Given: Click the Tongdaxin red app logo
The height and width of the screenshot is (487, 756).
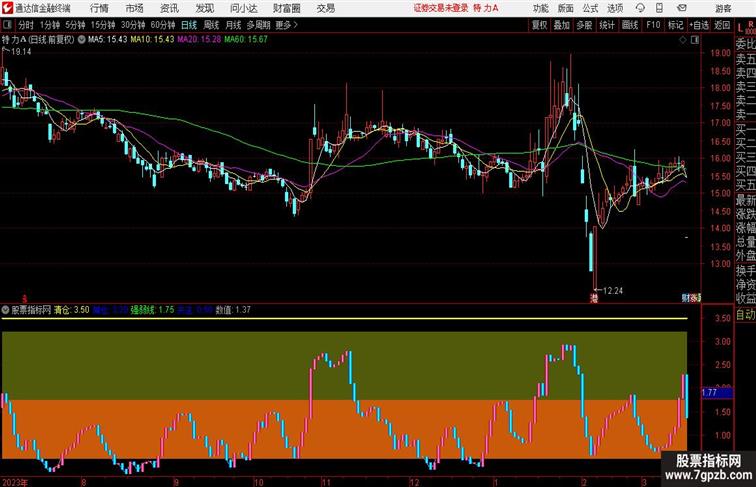Looking at the screenshot, I should [7, 8].
